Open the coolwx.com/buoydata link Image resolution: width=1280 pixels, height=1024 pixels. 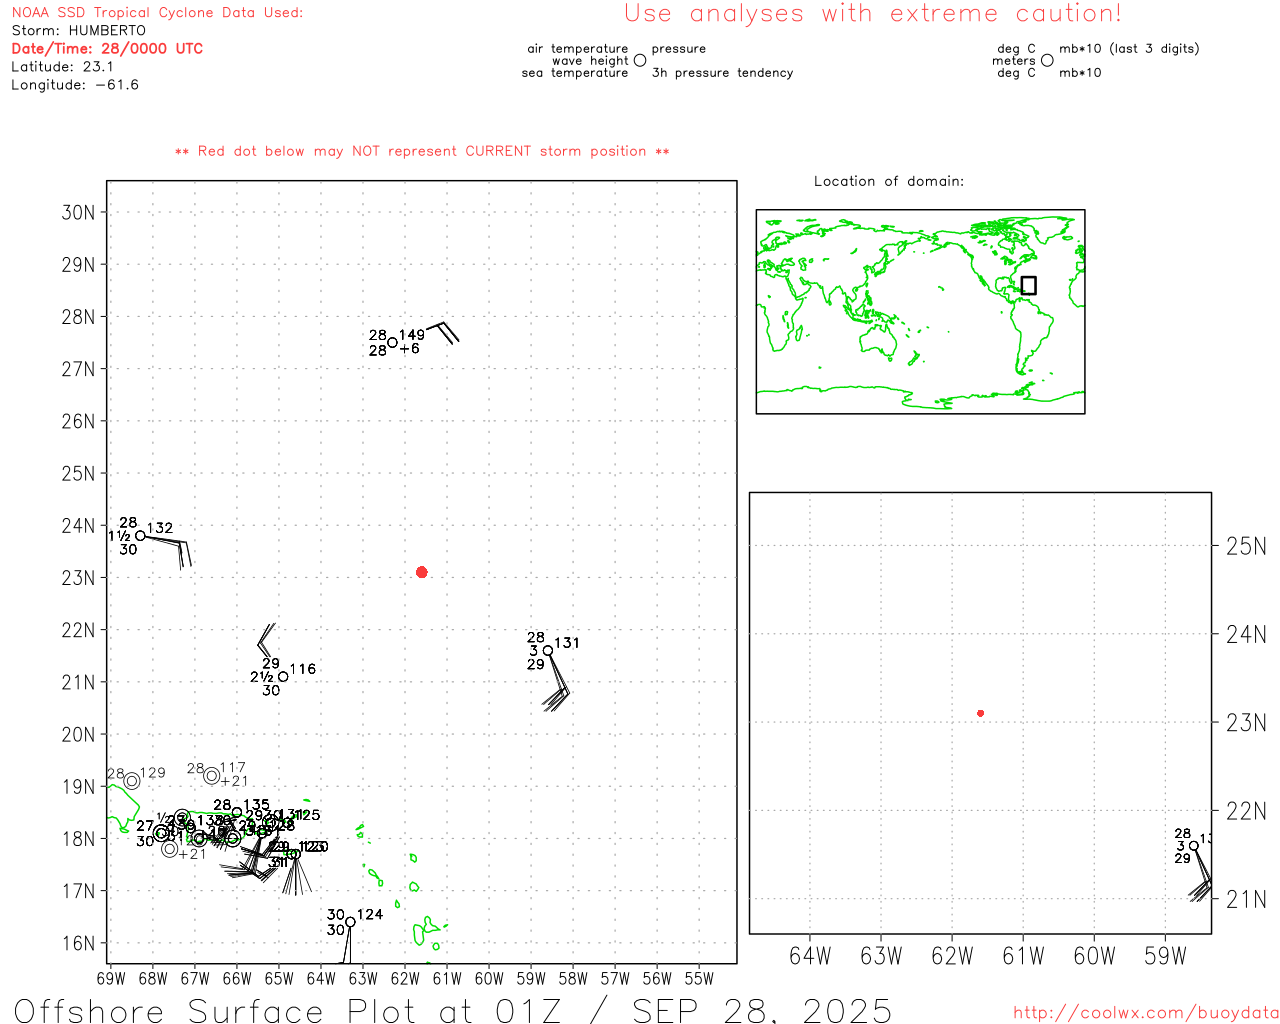pos(1146,1013)
